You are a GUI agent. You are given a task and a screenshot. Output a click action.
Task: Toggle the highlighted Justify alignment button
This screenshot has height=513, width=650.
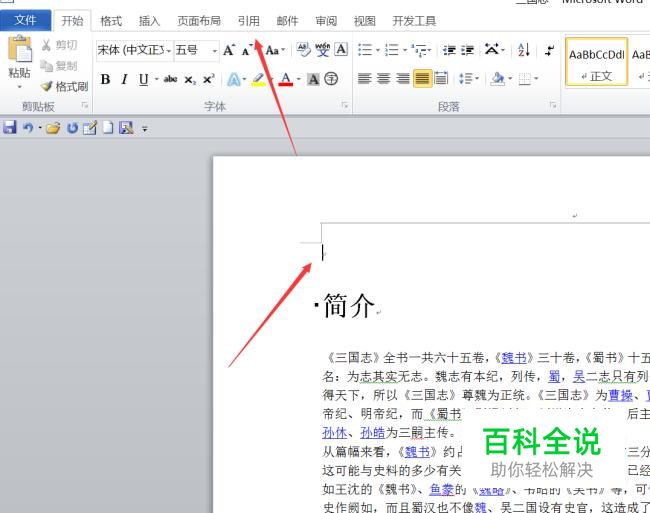422,78
